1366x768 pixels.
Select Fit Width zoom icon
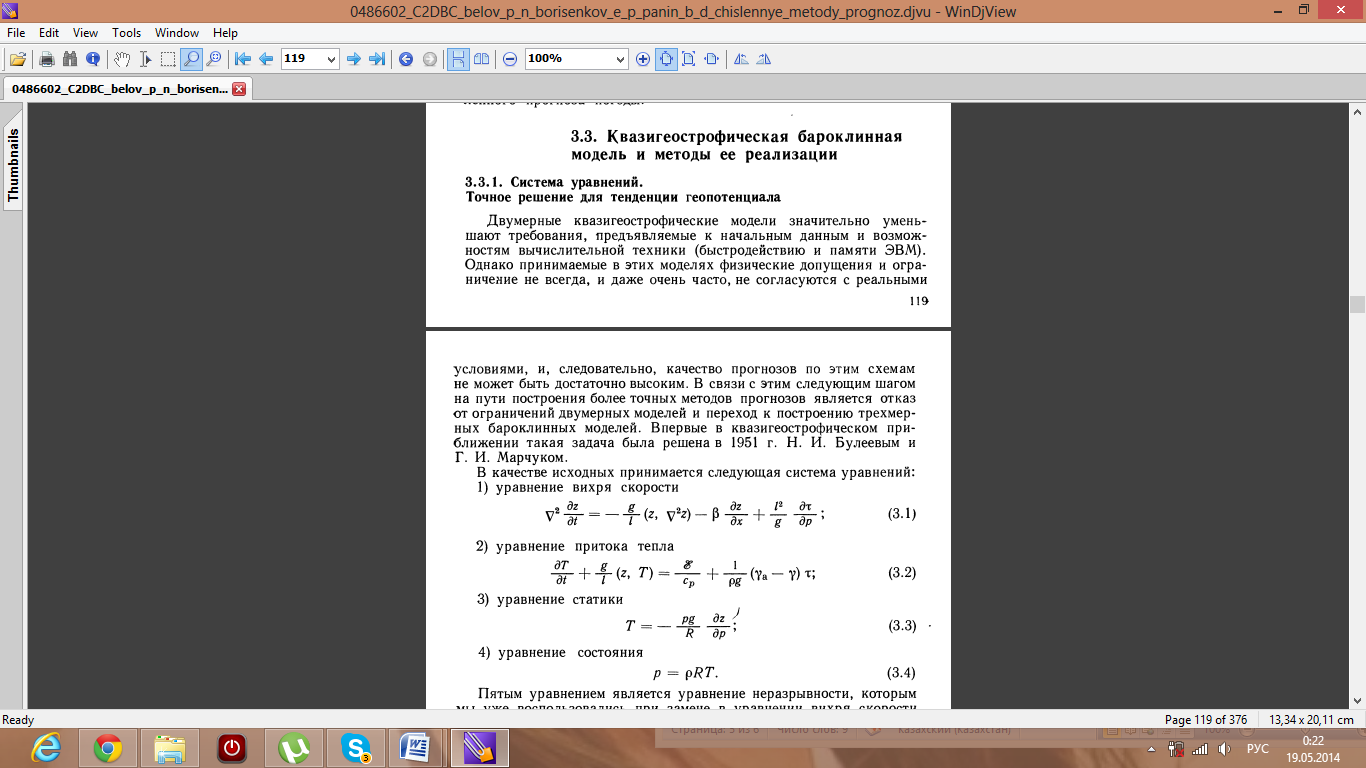(x=712, y=59)
